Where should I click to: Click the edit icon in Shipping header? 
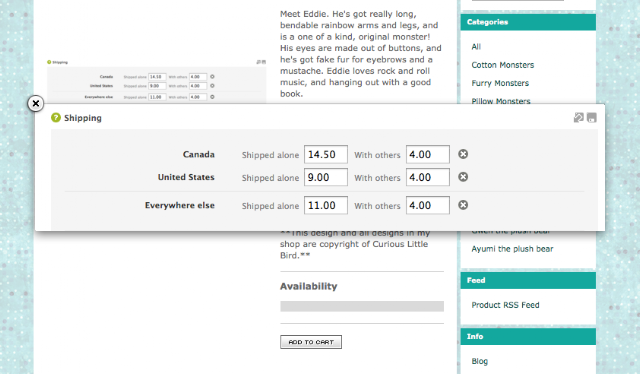click(x=578, y=118)
